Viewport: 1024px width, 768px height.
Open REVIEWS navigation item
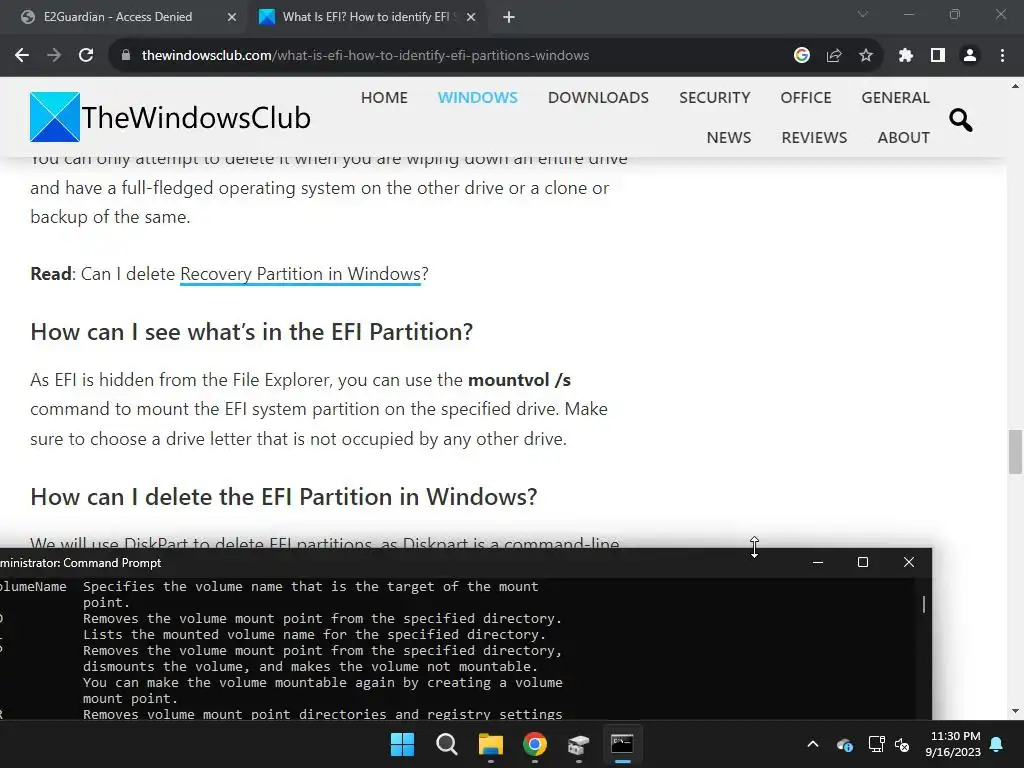tap(814, 137)
